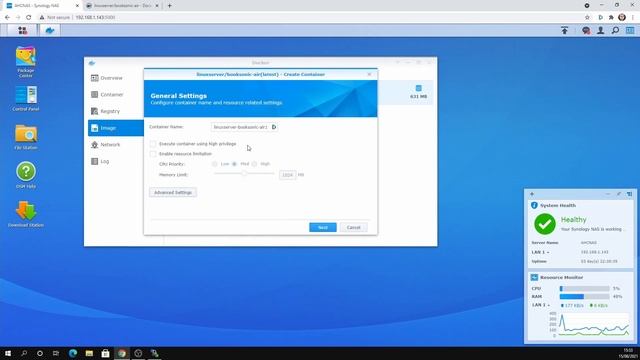Screen dimensions: 640x360
Task: Cancel the Create Container dialog
Action: 353,227
